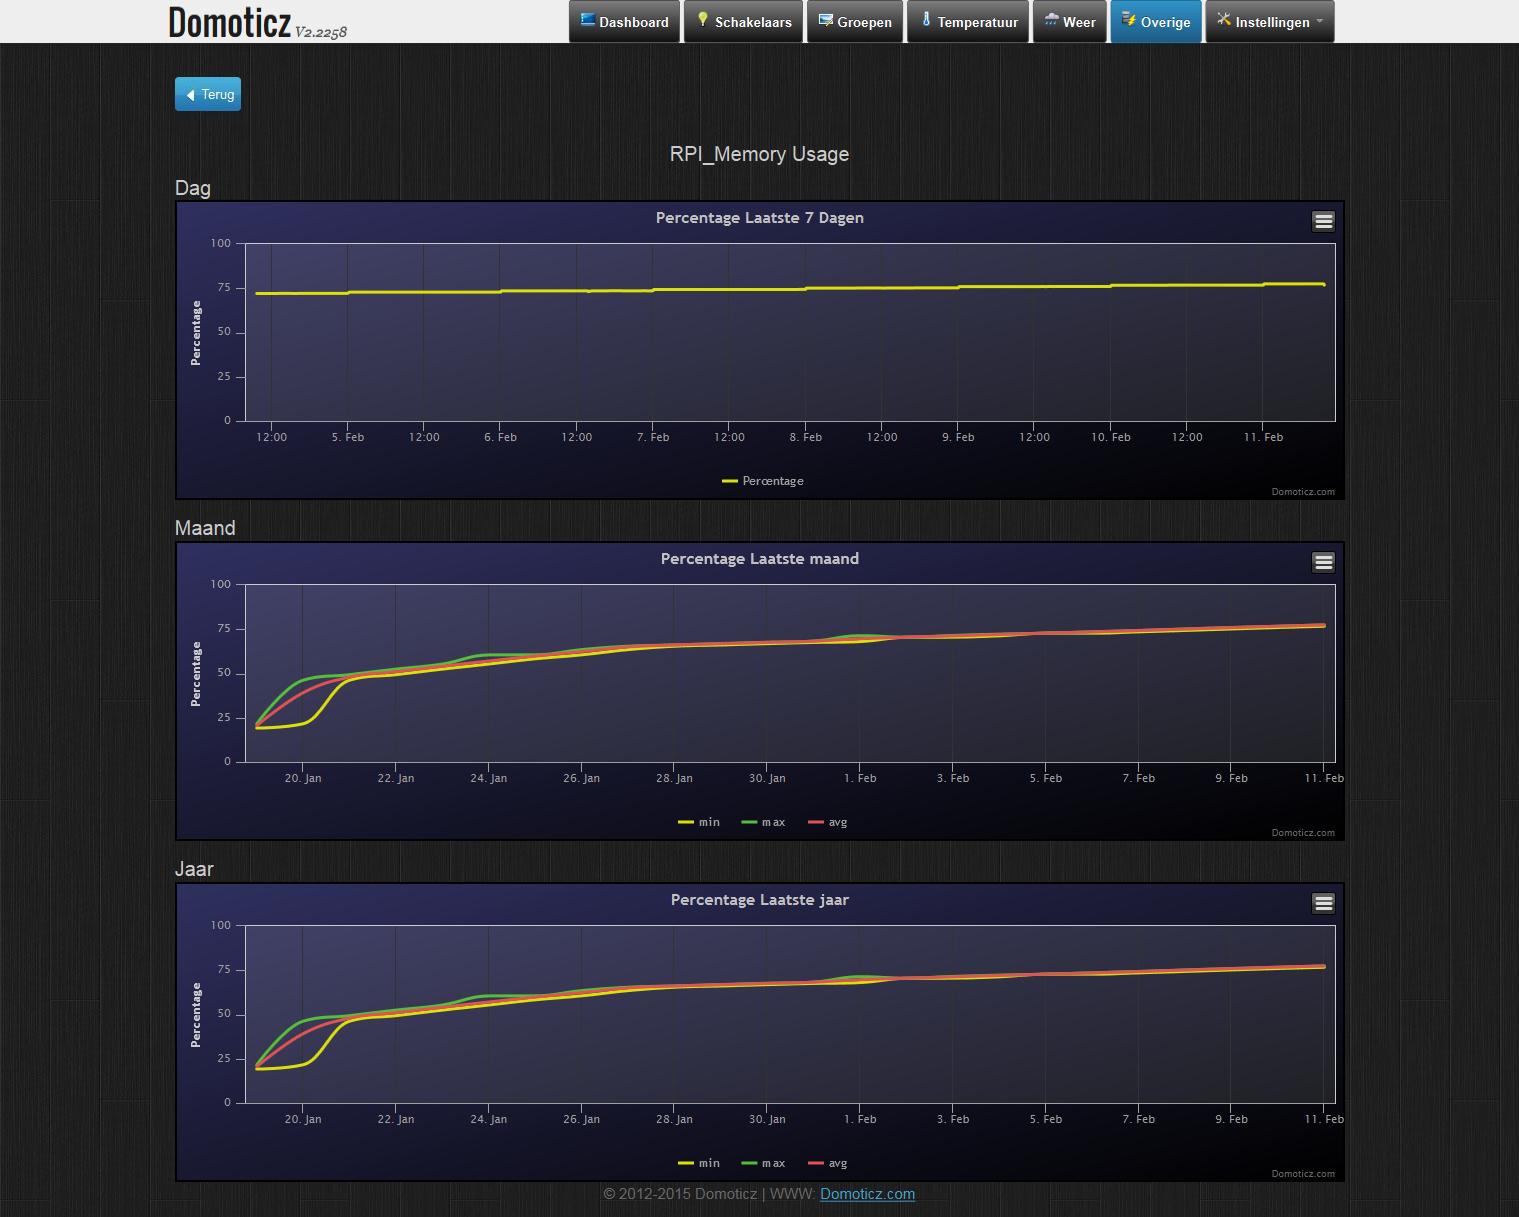
Task: Click the Dashboard monitor icon
Action: pyautogui.click(x=588, y=20)
